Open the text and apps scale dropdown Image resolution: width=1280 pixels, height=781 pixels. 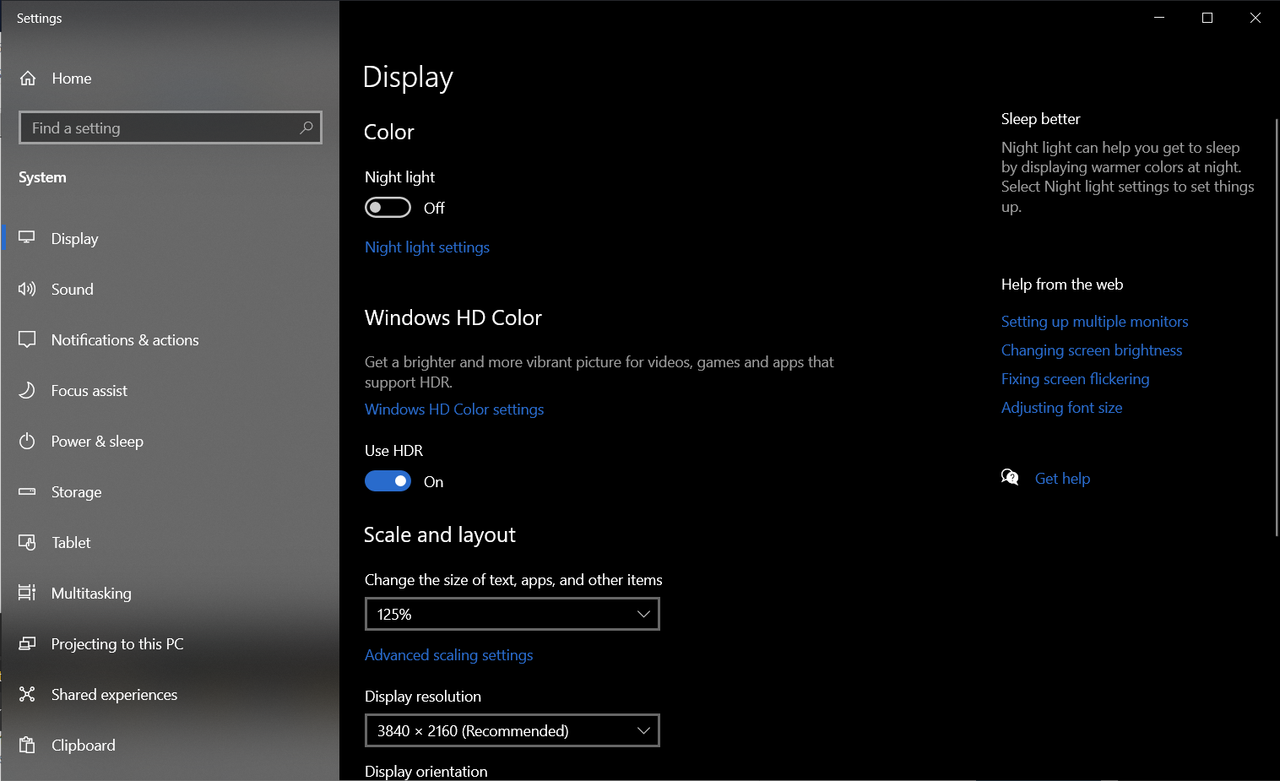coord(512,614)
